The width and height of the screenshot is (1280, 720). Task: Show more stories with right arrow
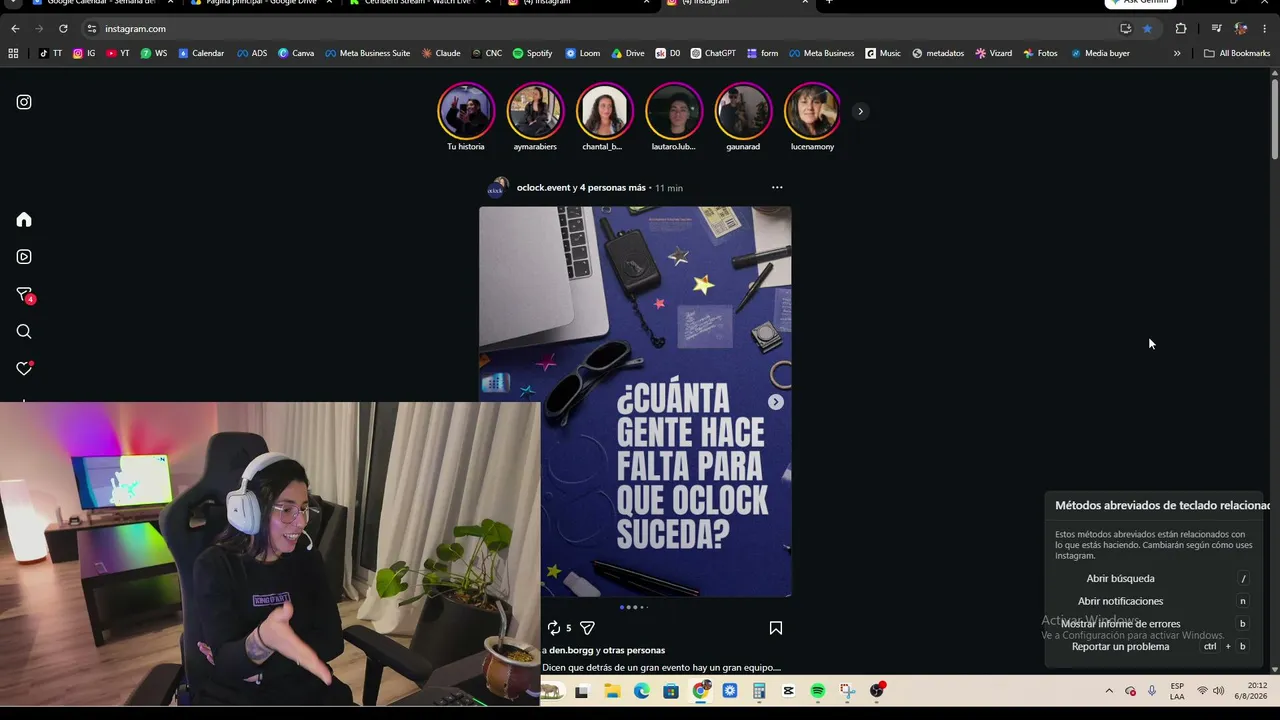tap(859, 111)
